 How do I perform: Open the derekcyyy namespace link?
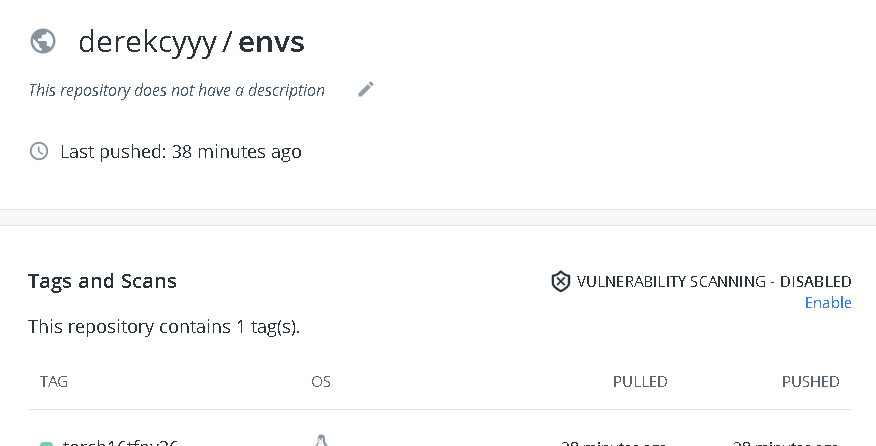pyautogui.click(x=146, y=42)
